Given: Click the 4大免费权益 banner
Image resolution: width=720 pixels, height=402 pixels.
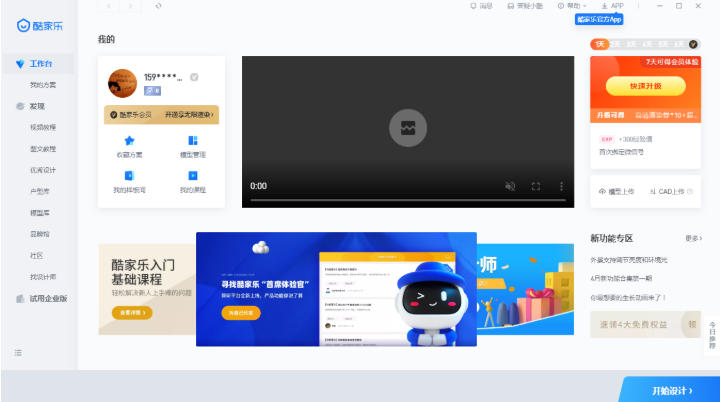Looking at the screenshot, I should [x=645, y=324].
